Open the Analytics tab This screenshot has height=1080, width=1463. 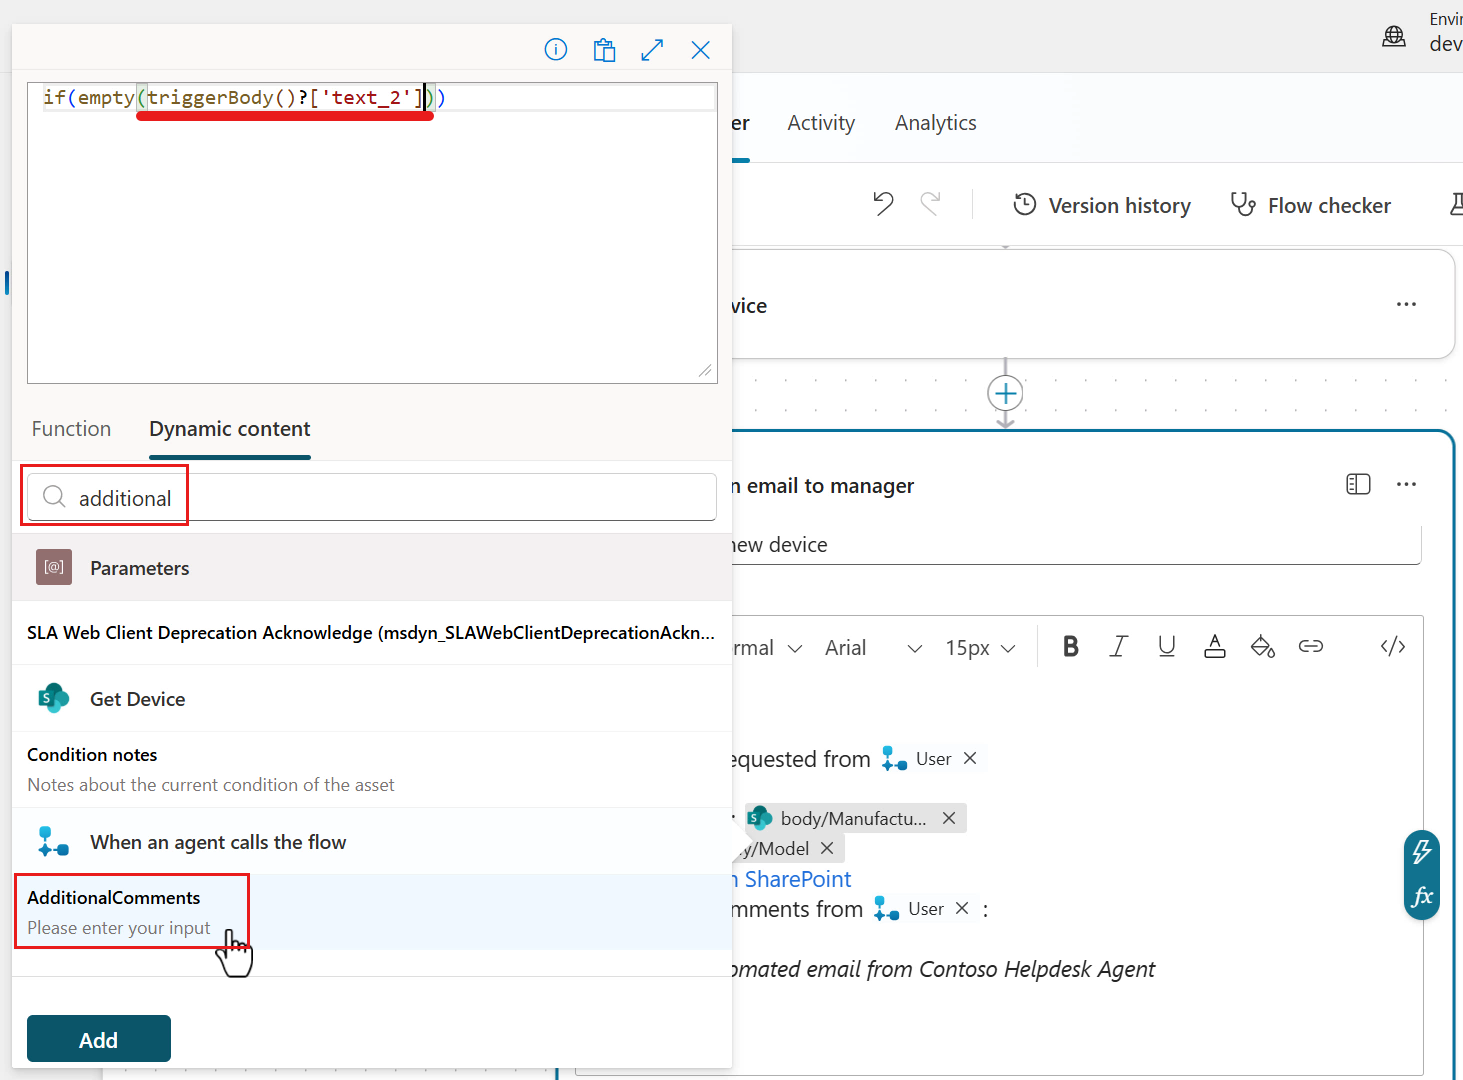[935, 122]
